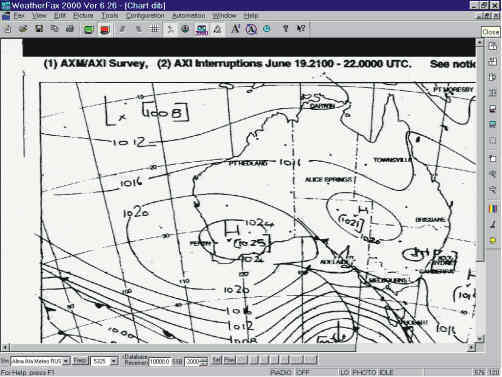Viewport: 502px width, 377px height.
Task: Click the Set button in bottom bar
Action: [x=216, y=360]
